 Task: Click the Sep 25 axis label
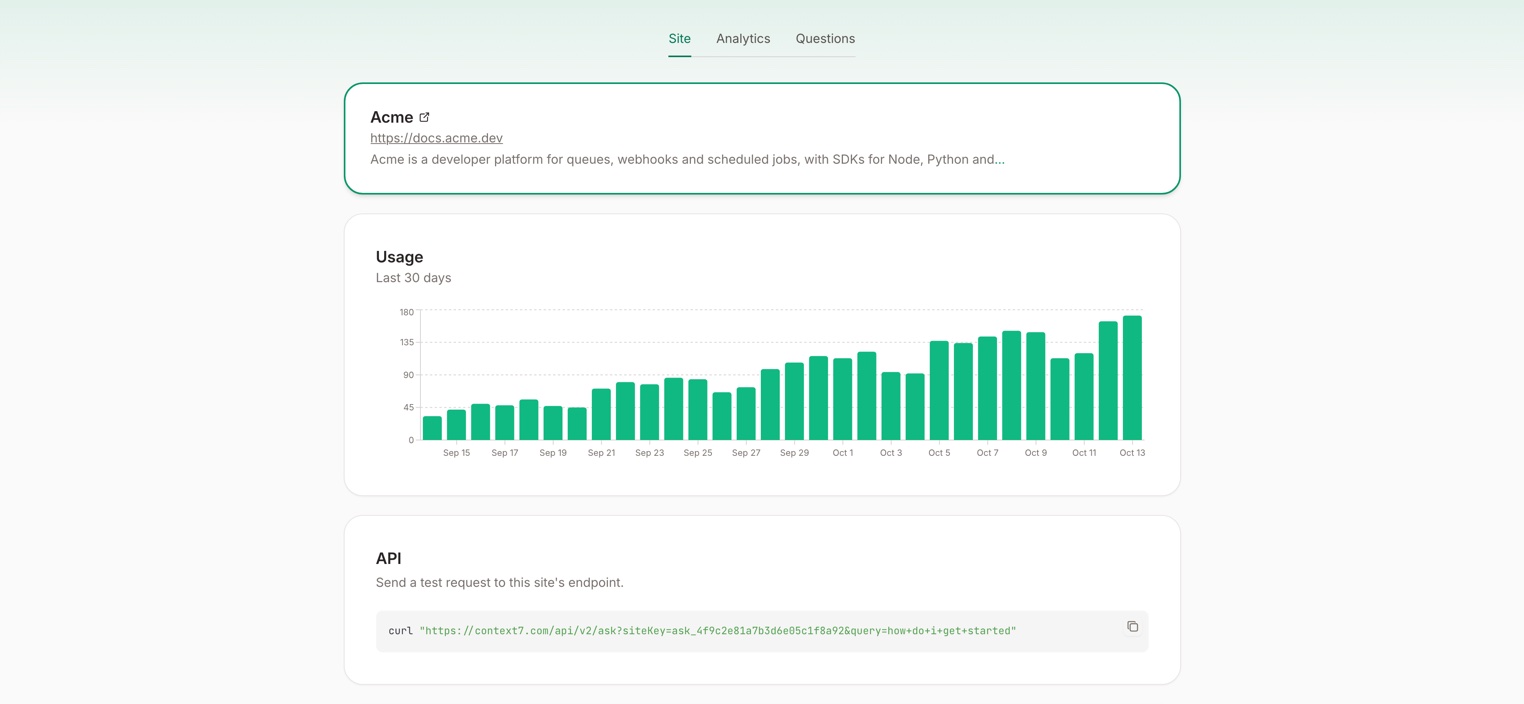698,453
